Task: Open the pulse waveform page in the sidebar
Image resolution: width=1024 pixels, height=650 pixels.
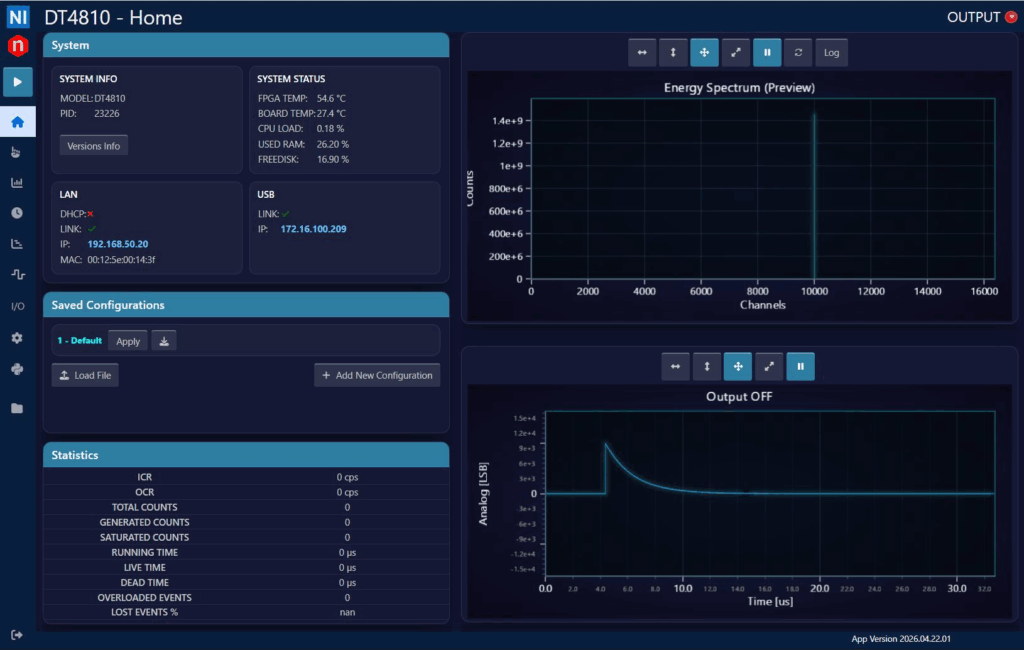Action: [x=18, y=274]
